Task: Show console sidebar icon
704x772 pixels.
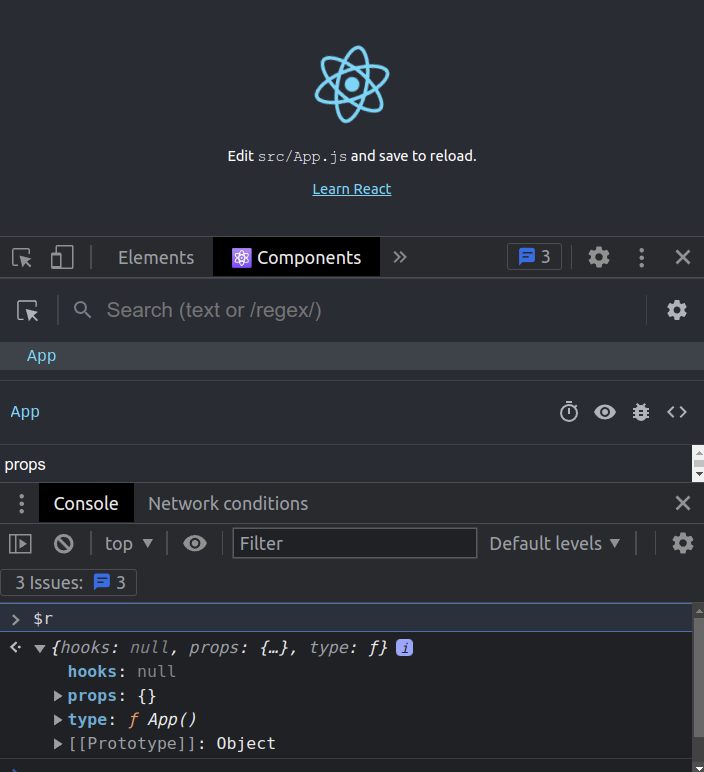Action: pos(20,544)
